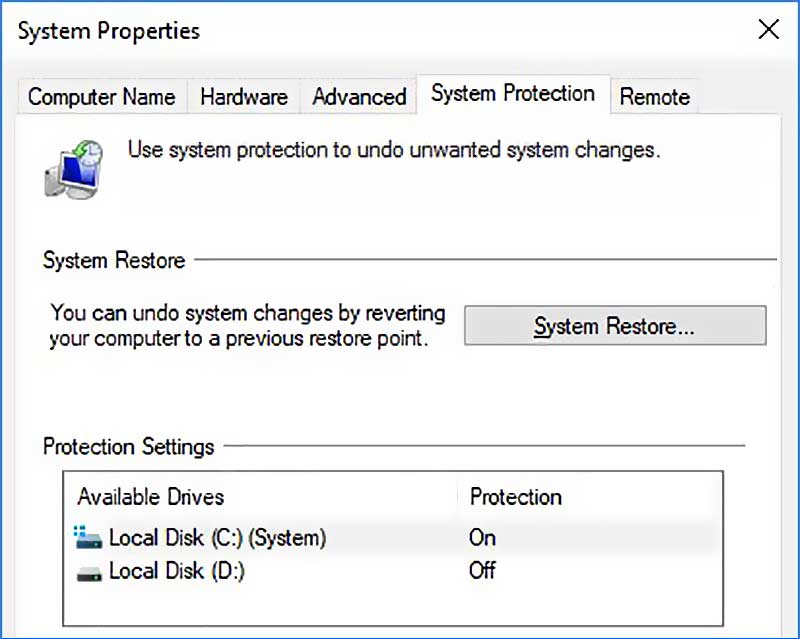Screen dimensions: 800x639
Task: Click the Available Drives column header
Action: [x=151, y=497]
